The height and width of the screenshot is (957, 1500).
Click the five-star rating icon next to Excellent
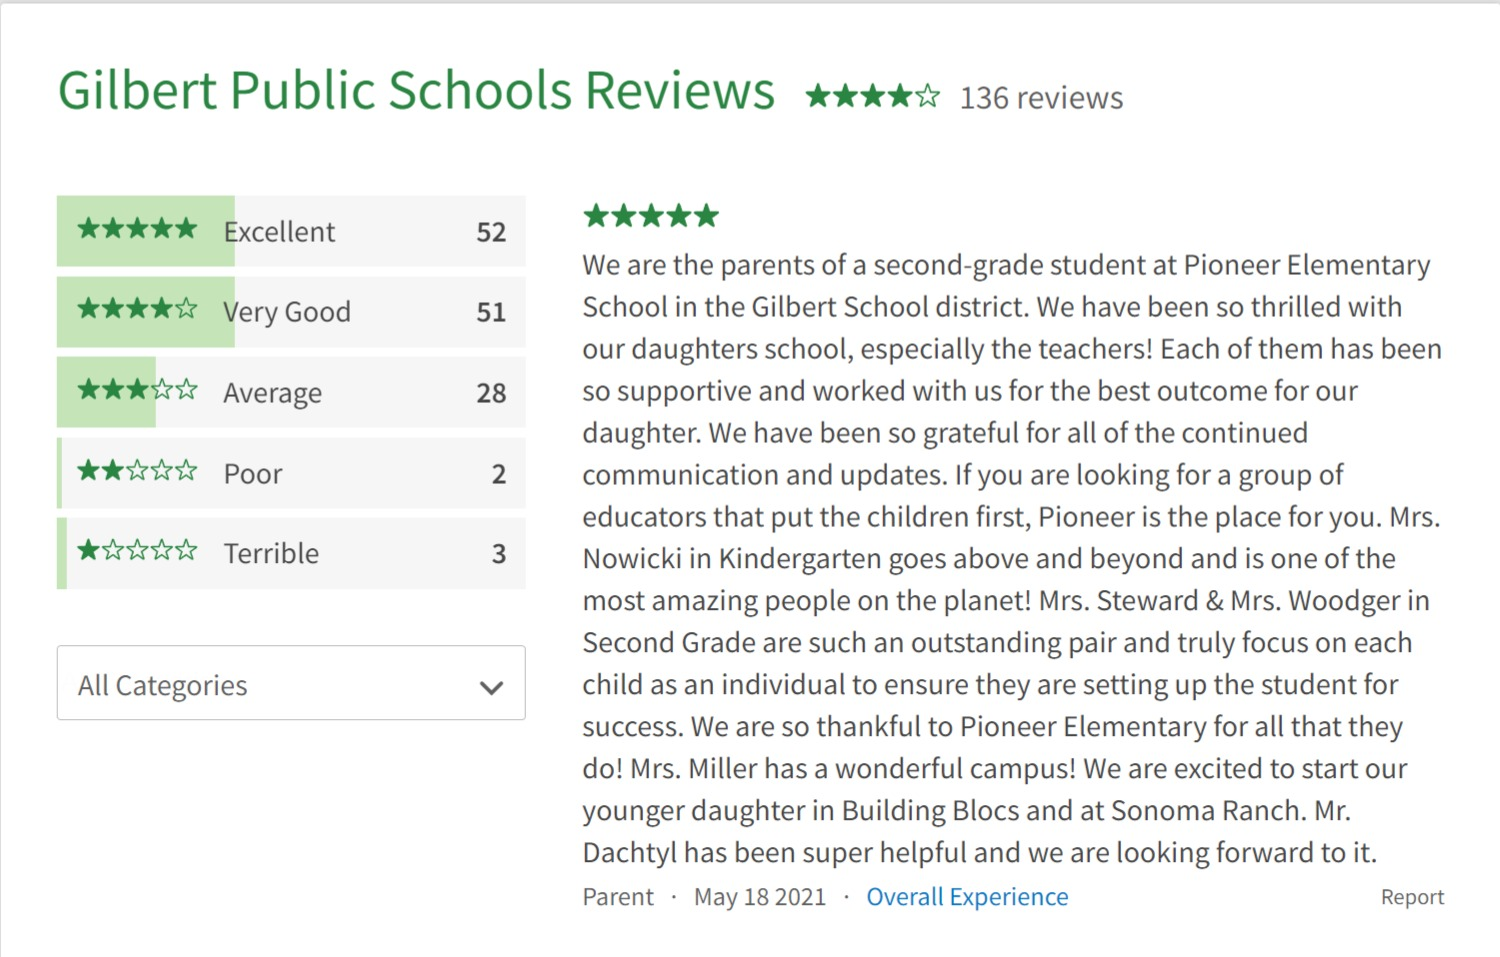click(x=135, y=228)
